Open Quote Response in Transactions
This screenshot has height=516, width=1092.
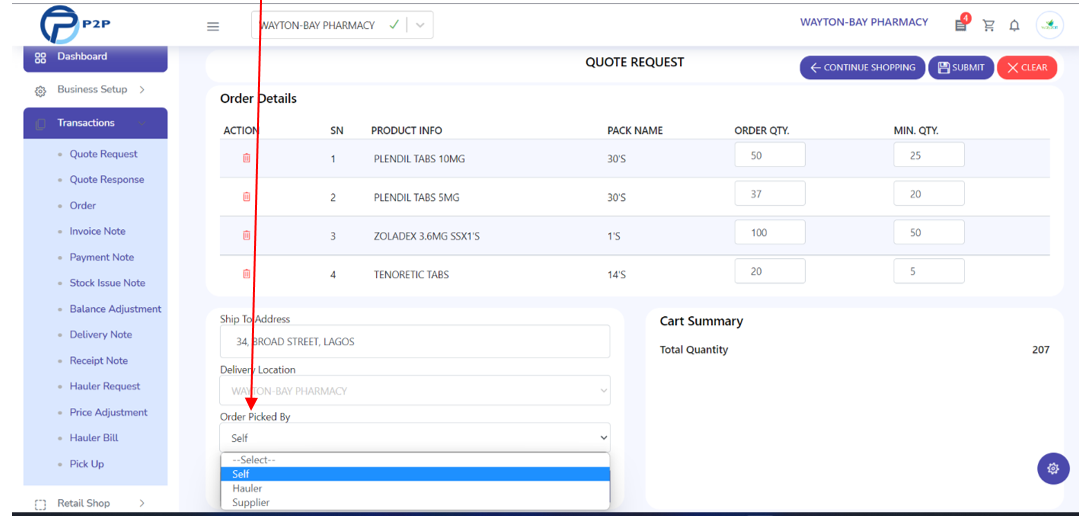[107, 180]
